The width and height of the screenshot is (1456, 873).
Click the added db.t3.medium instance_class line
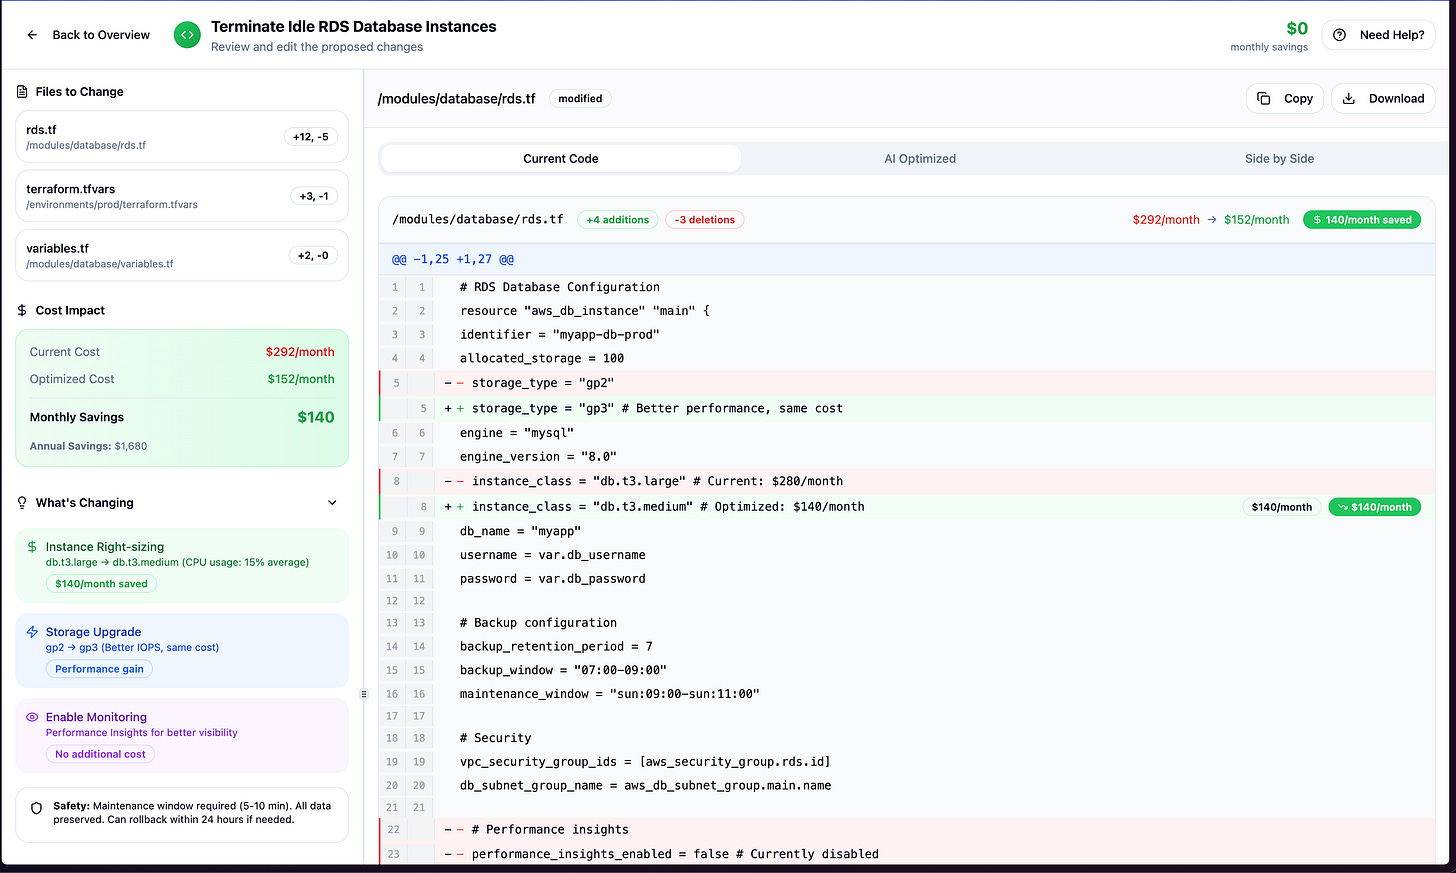point(907,507)
